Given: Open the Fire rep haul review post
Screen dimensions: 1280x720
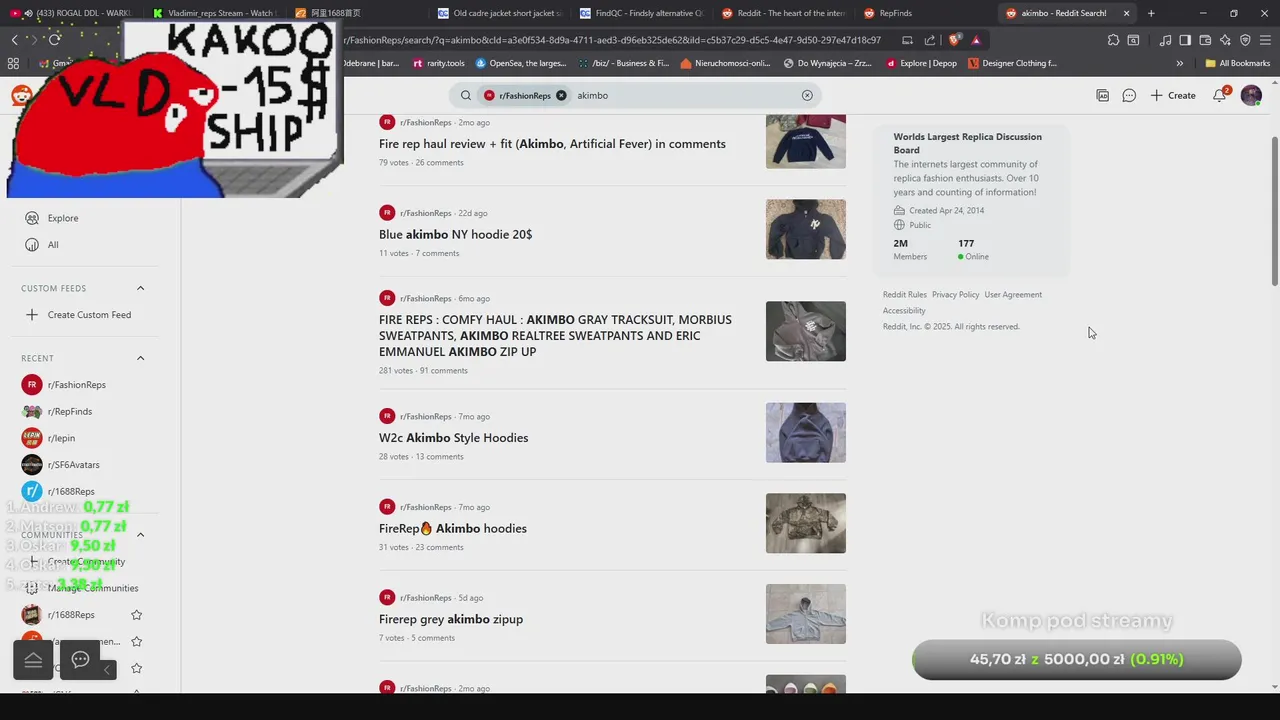Looking at the screenshot, I should [x=552, y=144].
